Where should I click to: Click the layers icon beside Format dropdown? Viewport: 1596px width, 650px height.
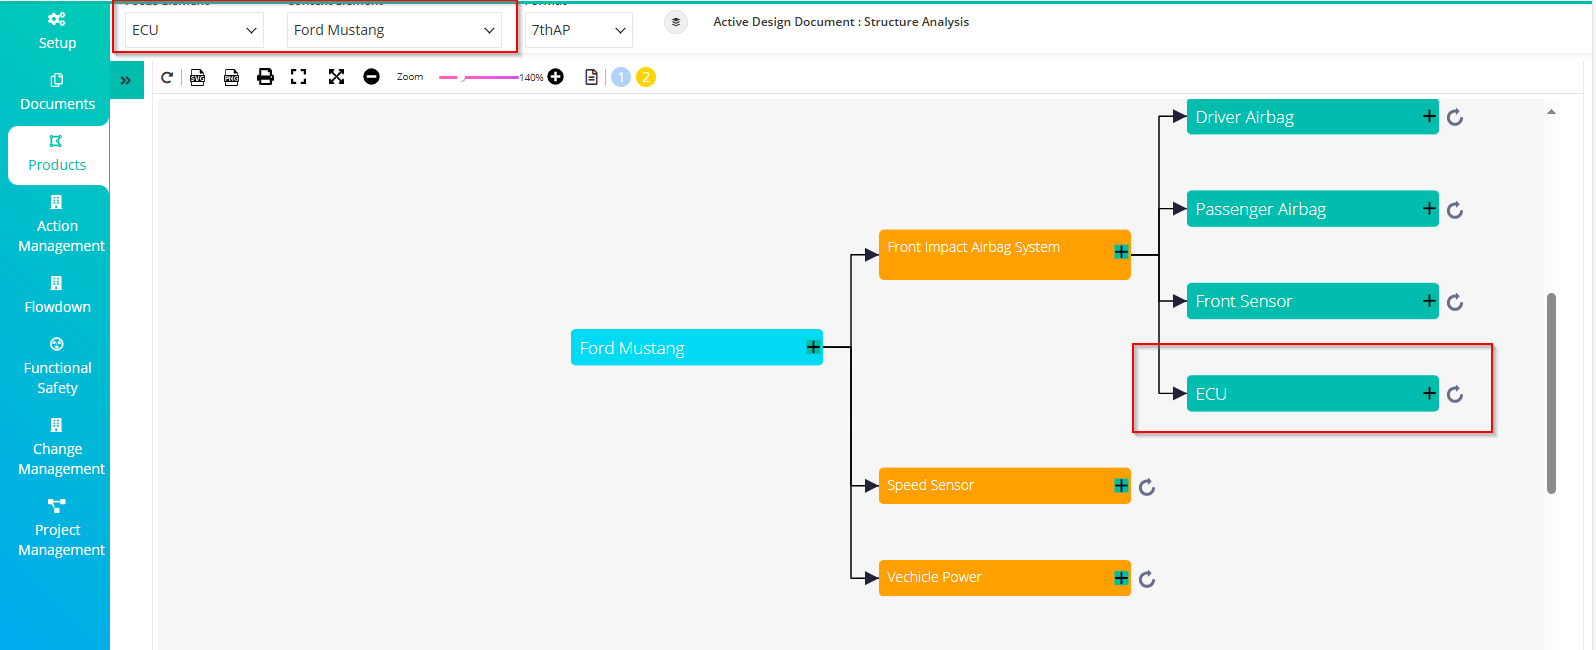[x=676, y=22]
